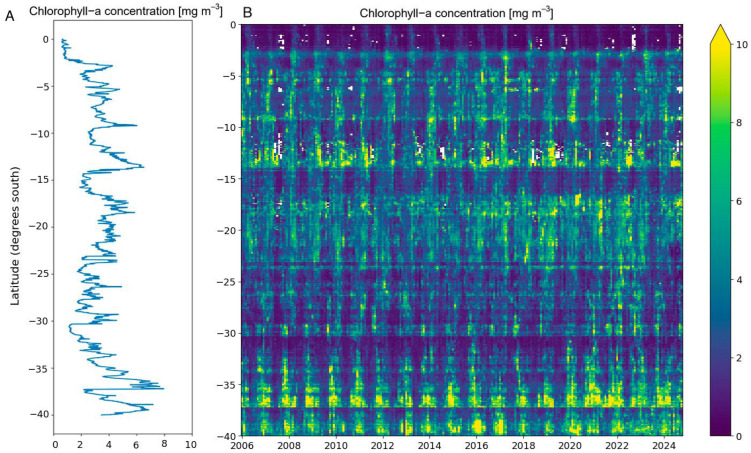Click panel A's latitude tick label −5
751x453 pixels.
pyautogui.click(x=42, y=86)
